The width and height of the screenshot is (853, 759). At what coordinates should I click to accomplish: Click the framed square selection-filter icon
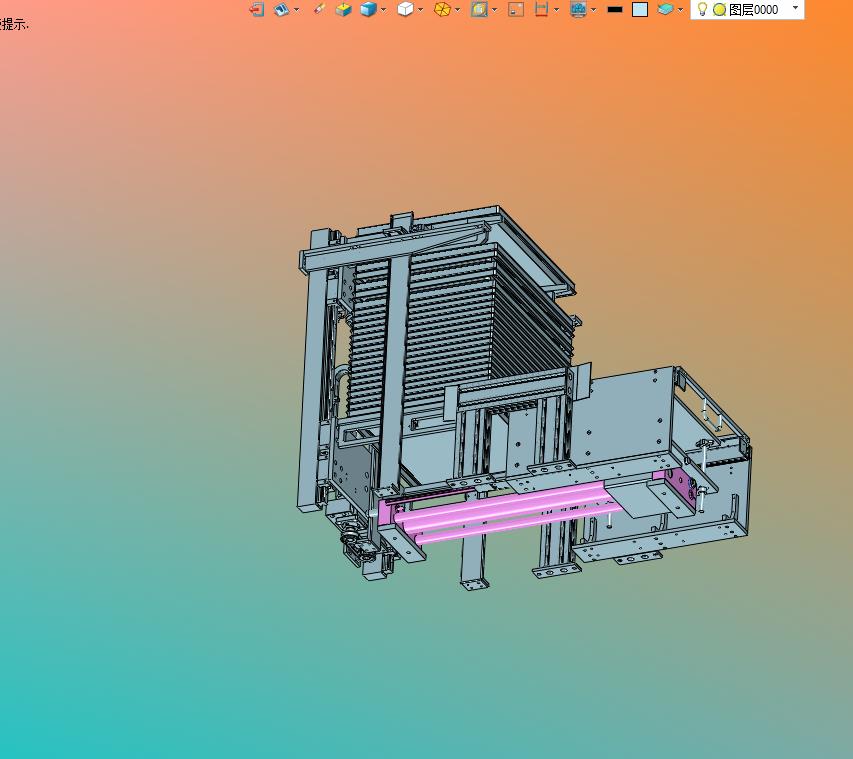[x=479, y=9]
